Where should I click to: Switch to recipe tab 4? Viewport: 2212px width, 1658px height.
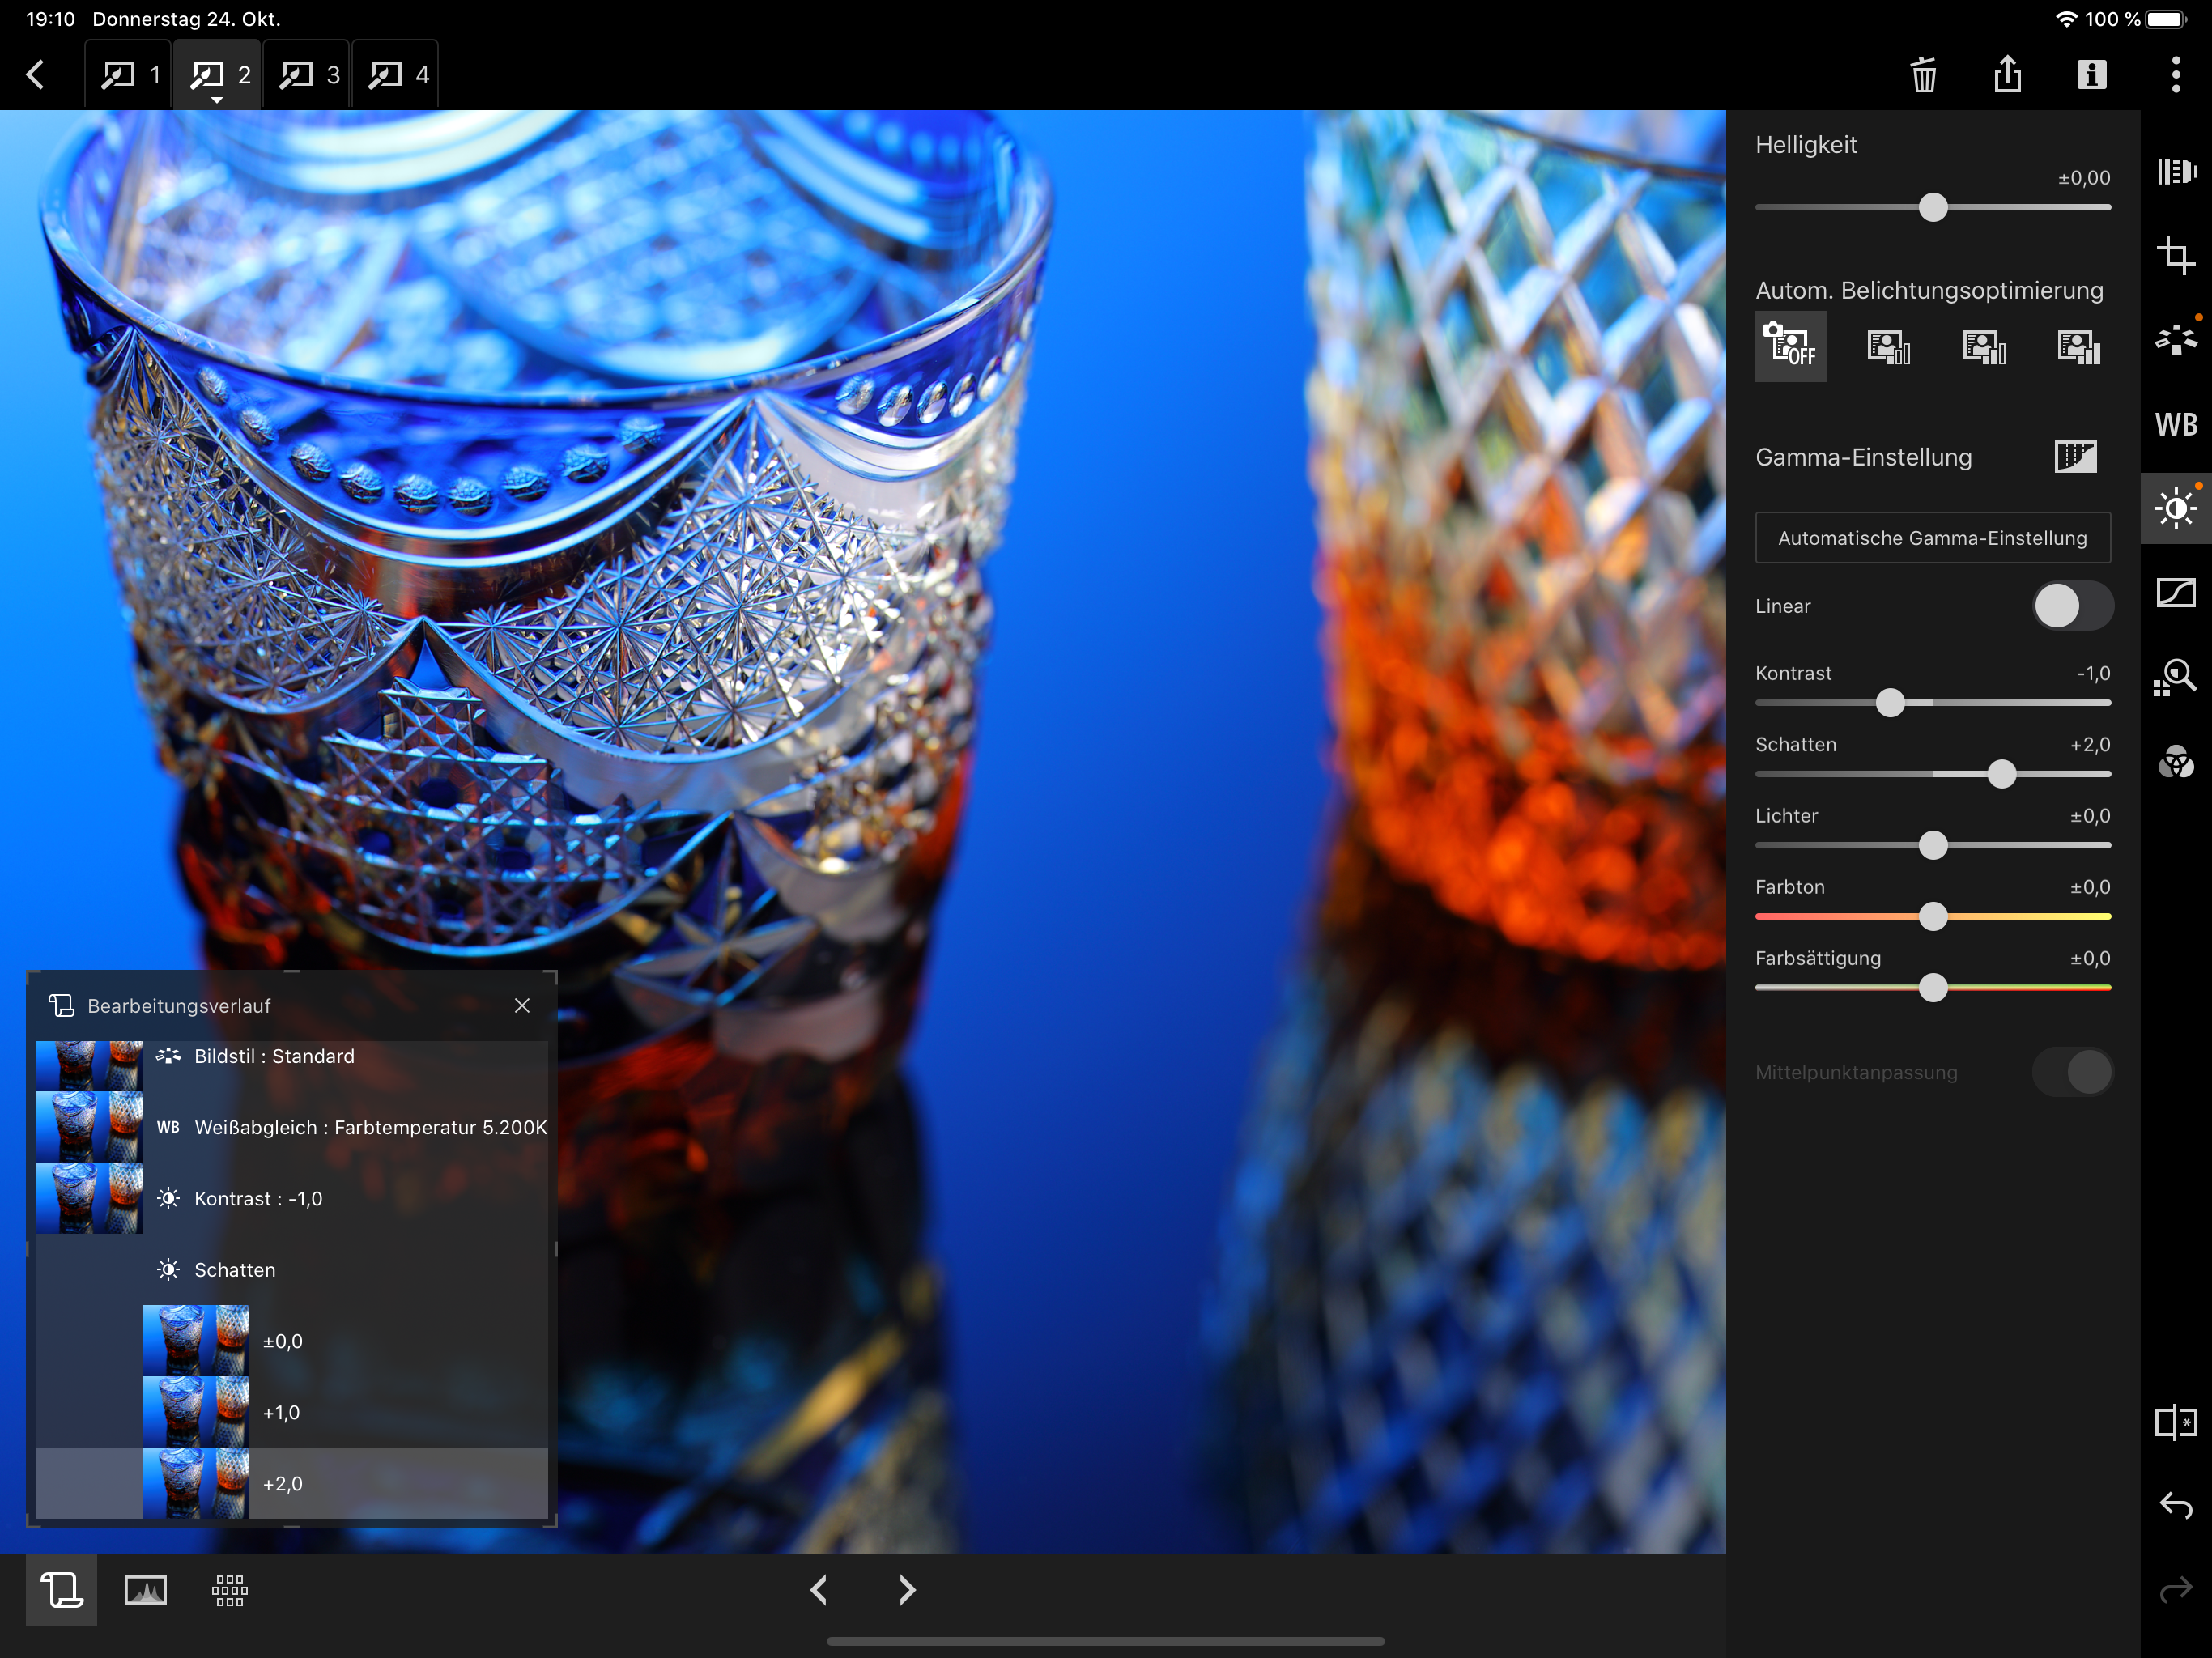pos(397,75)
